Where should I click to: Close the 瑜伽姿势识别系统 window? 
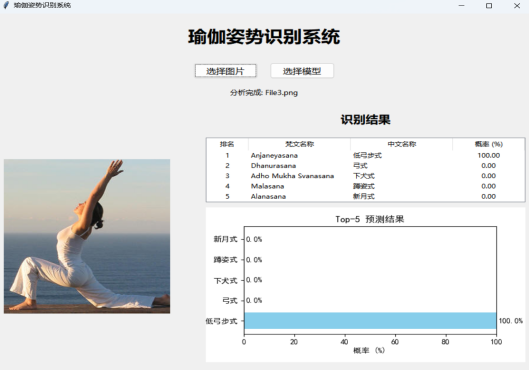517,6
